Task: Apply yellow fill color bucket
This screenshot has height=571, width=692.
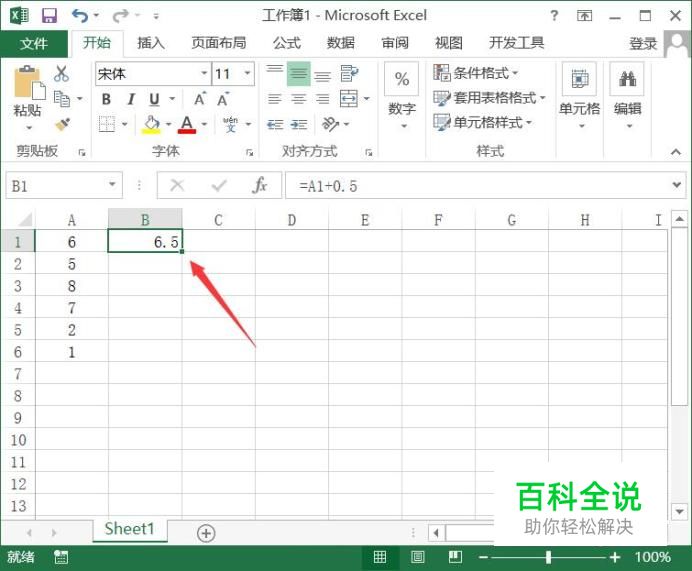Action: [151, 124]
